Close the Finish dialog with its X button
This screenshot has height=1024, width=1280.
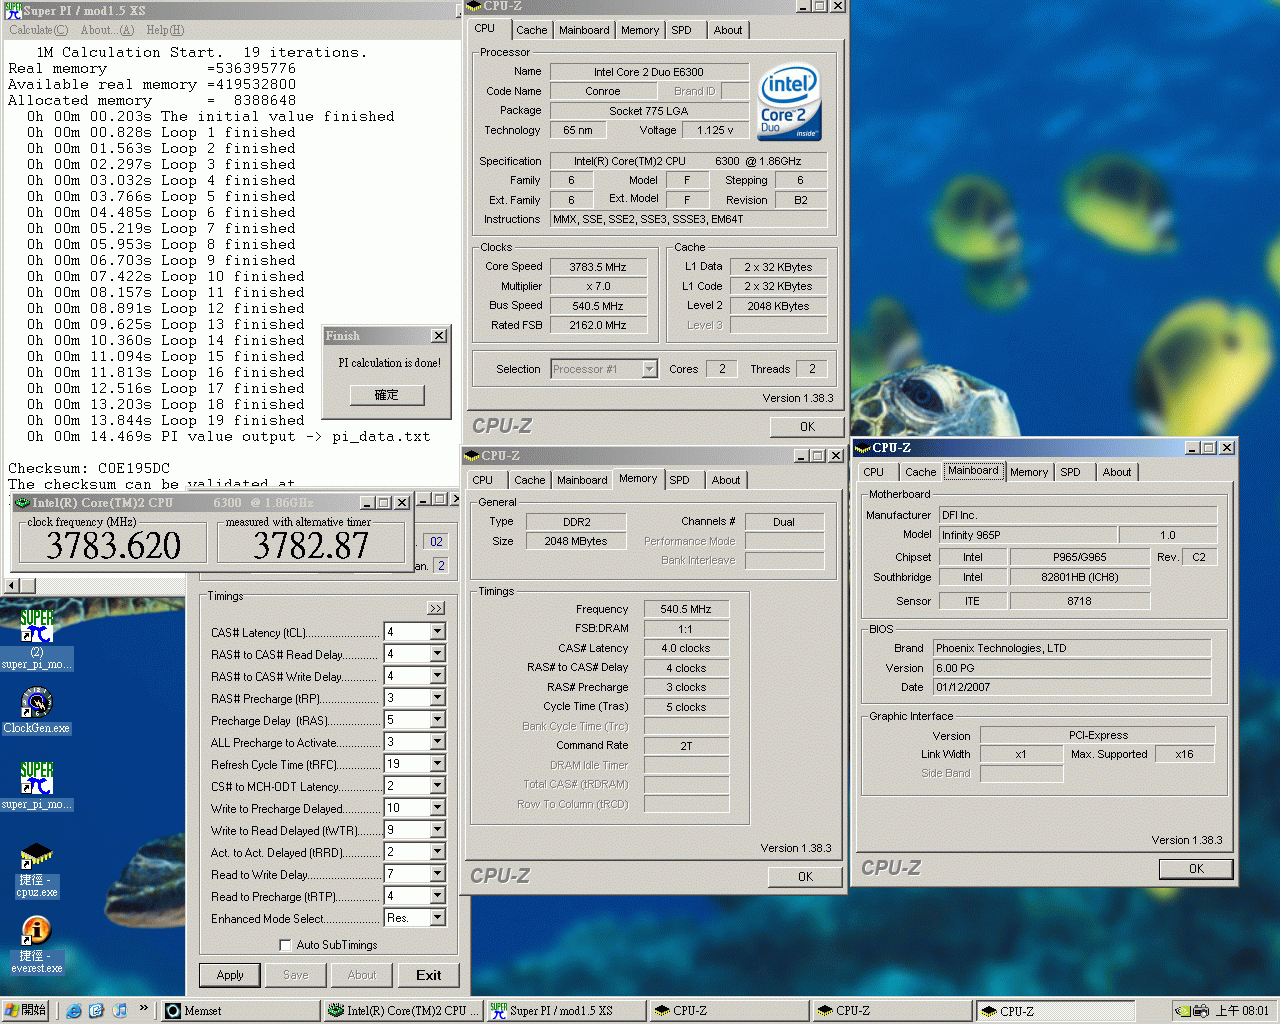click(438, 336)
